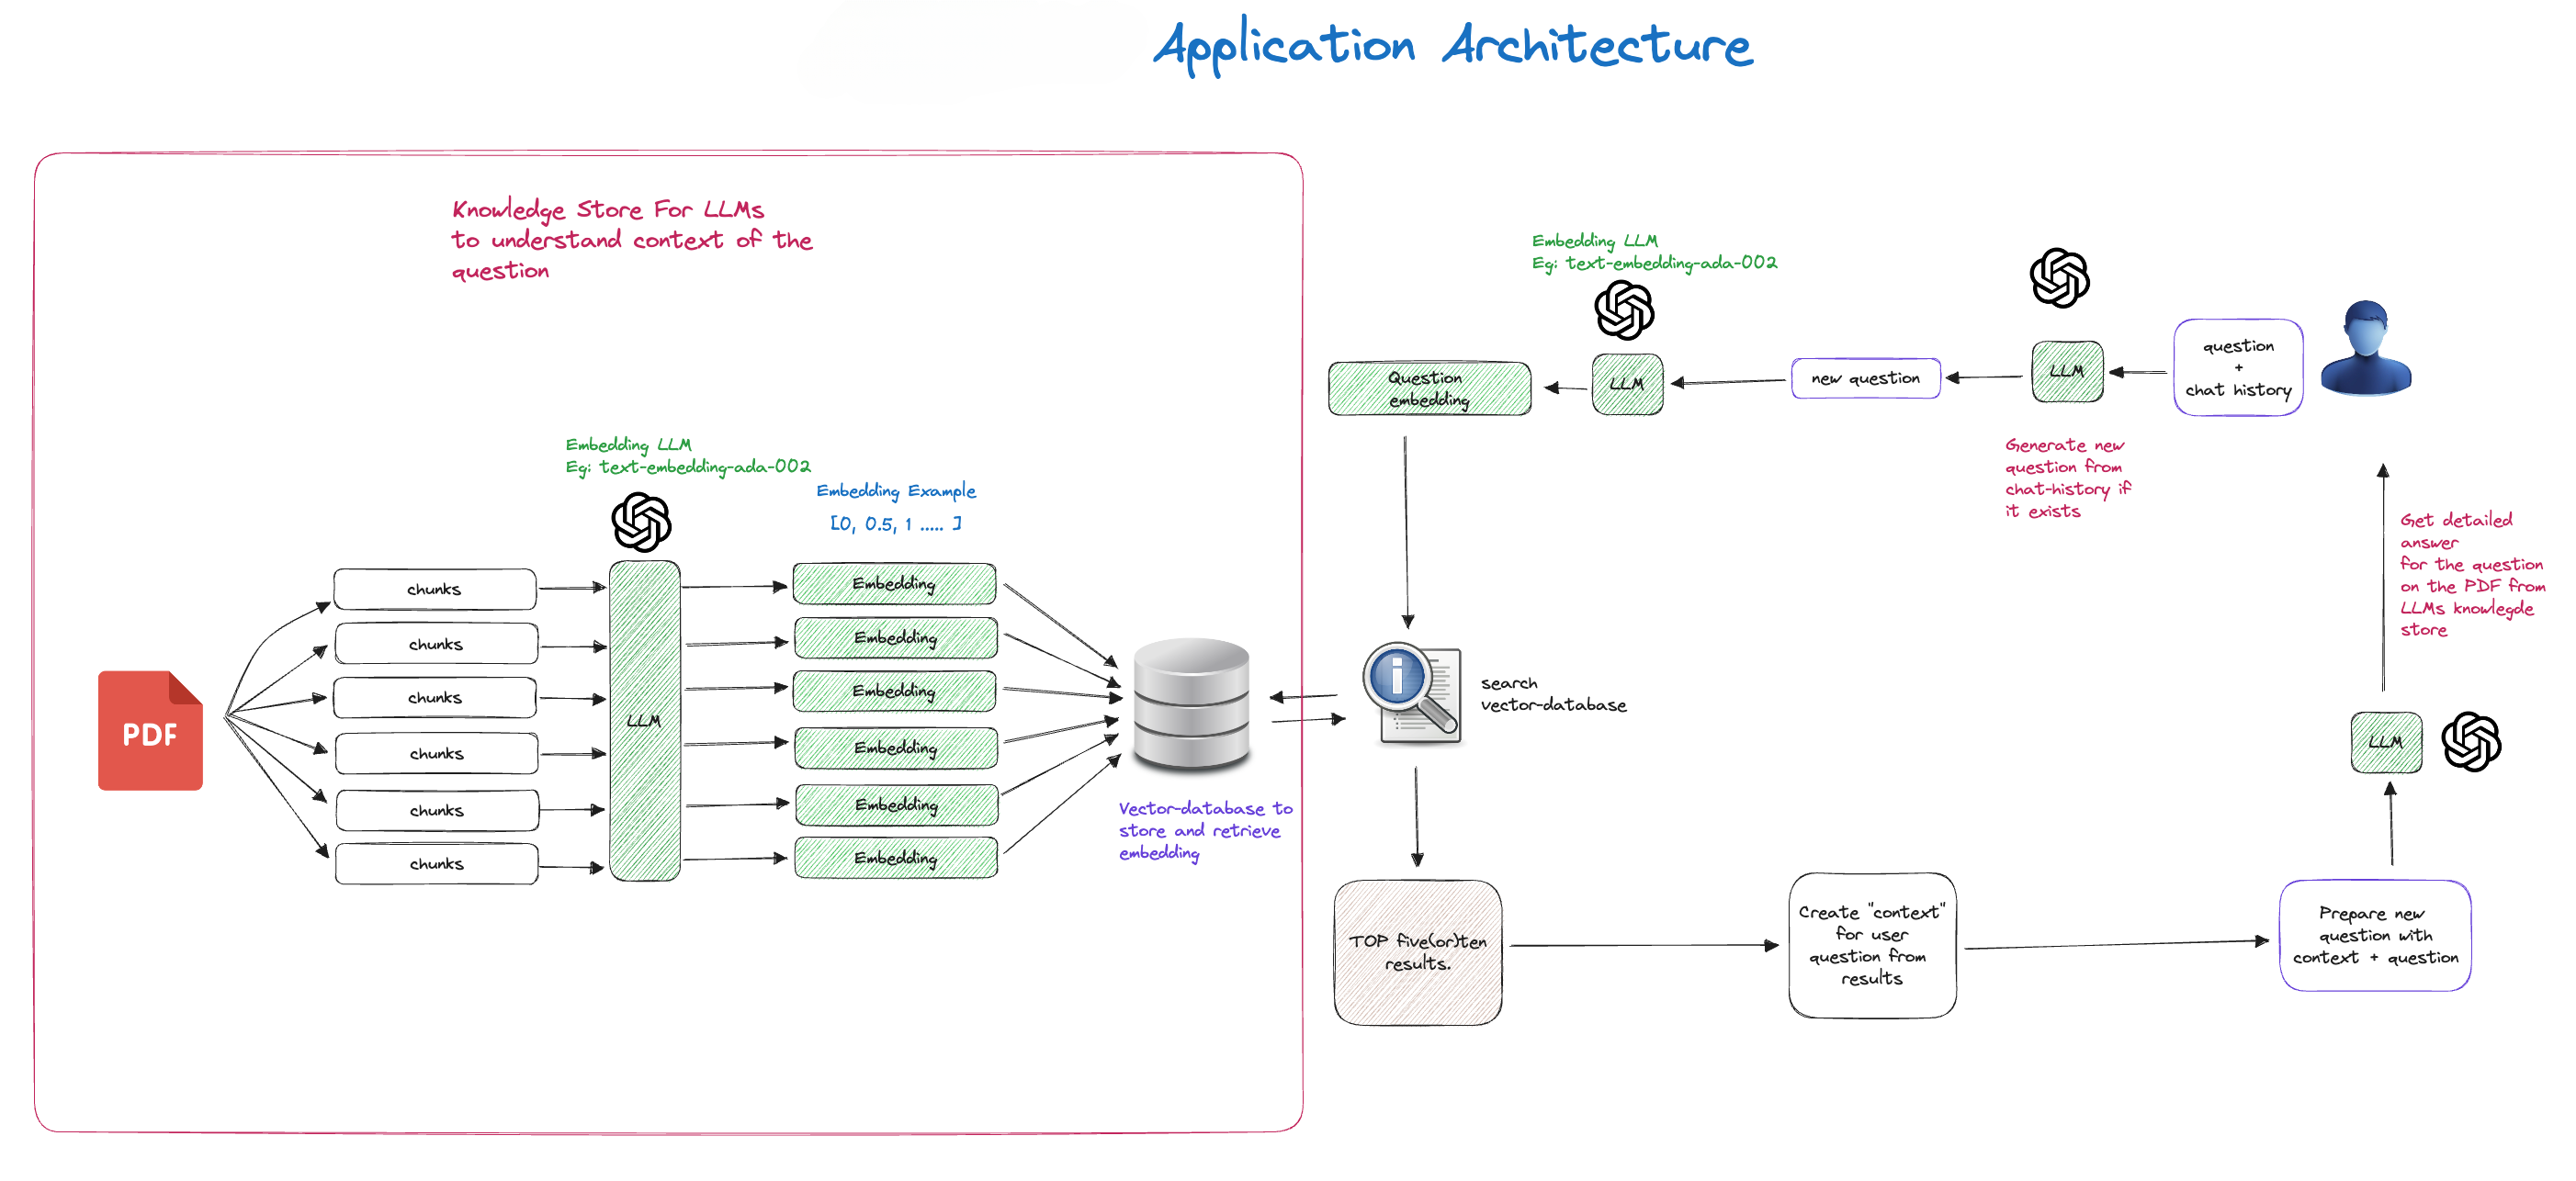Image resolution: width=2576 pixels, height=1181 pixels.
Task: Click the topmost green Embedding box
Action: 894,583
